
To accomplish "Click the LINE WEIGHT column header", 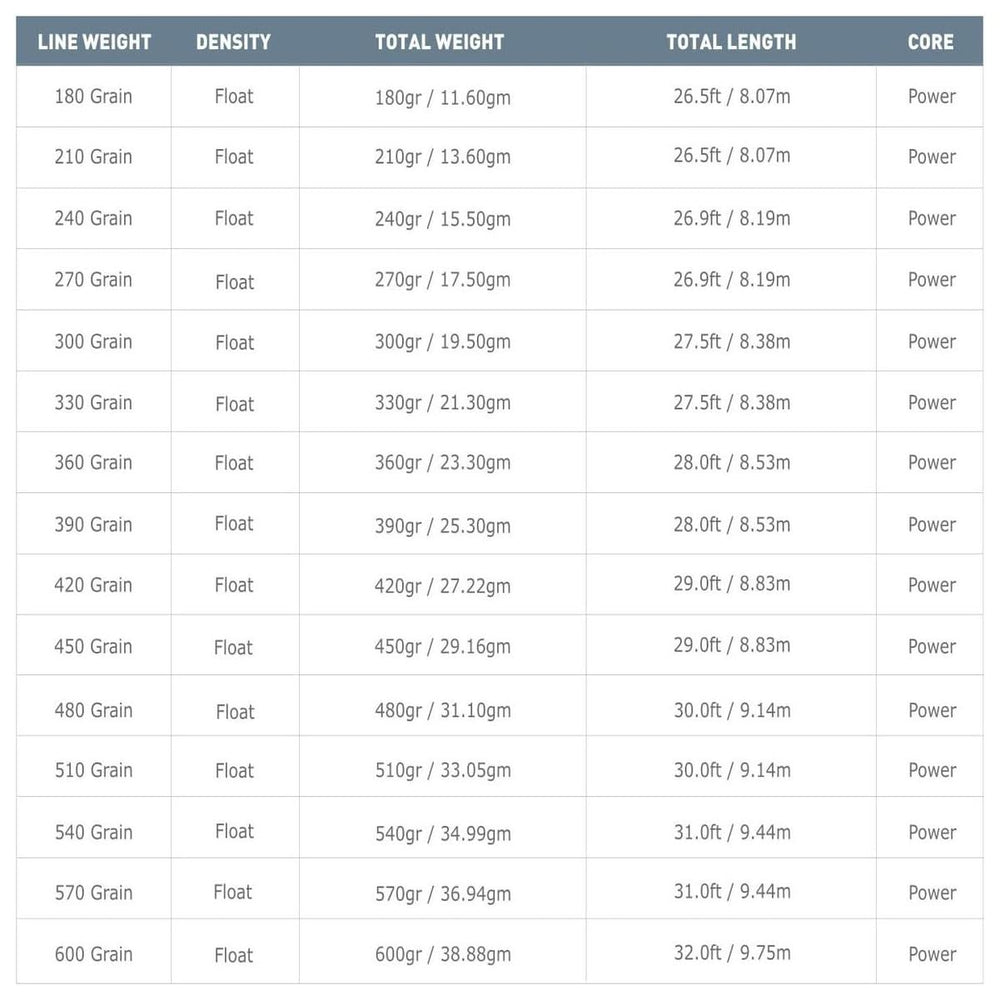I will point(94,42).
